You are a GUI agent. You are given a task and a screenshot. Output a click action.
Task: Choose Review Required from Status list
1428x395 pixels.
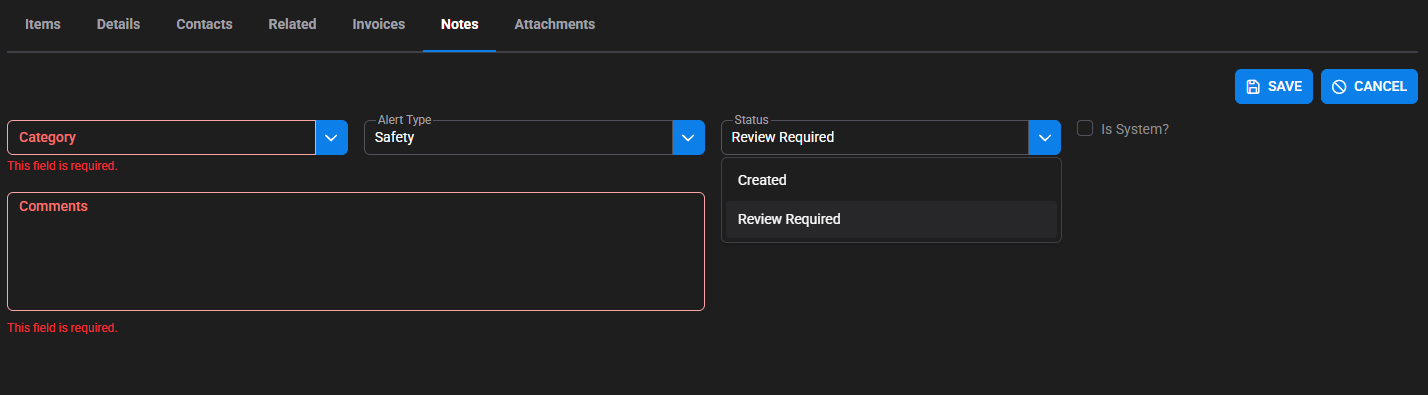click(x=891, y=219)
